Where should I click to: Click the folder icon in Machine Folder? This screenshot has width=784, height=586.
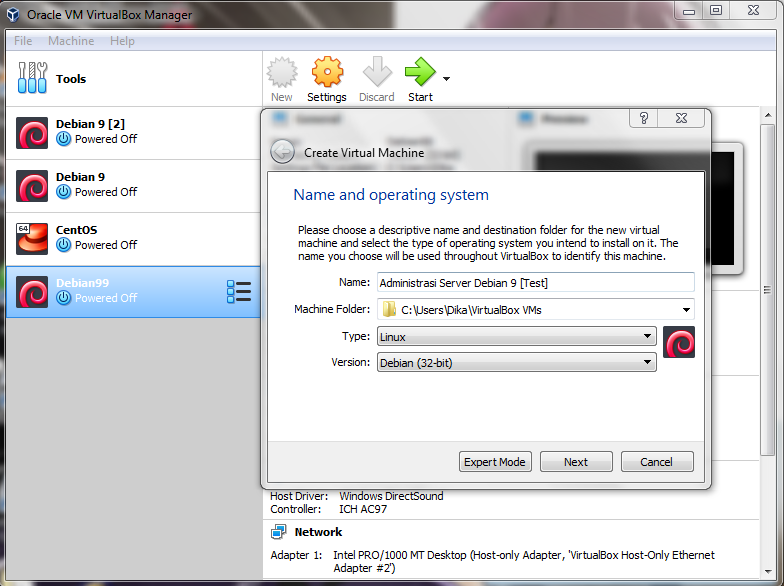pyautogui.click(x=389, y=310)
